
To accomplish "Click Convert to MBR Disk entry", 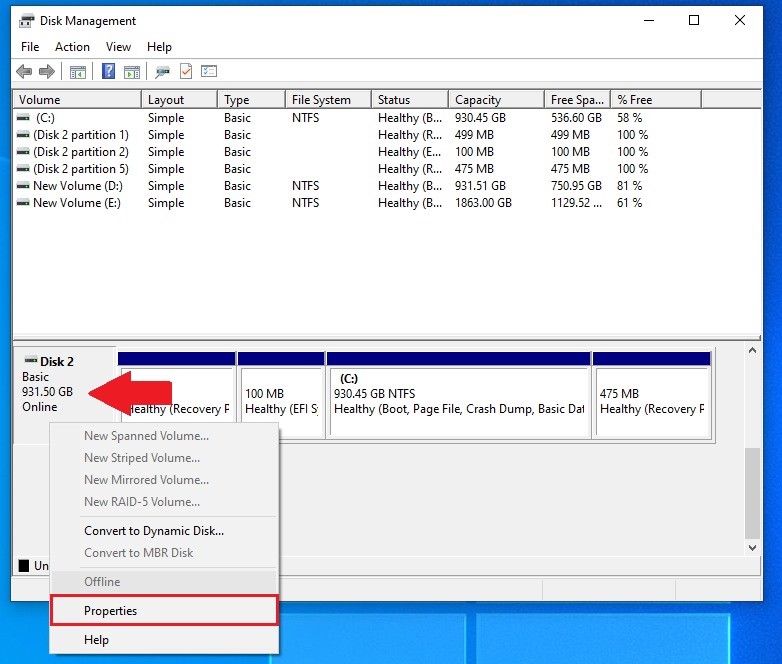I will tap(164, 553).
